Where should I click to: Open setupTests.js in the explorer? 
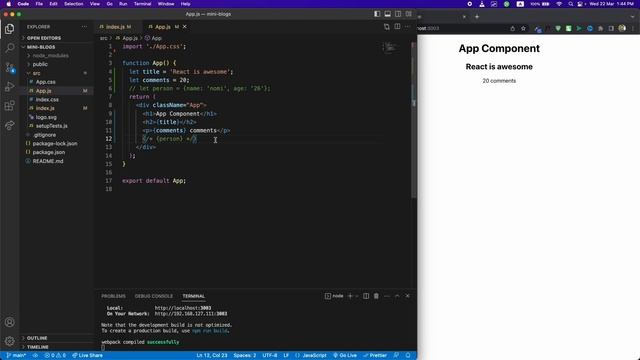coord(51,126)
